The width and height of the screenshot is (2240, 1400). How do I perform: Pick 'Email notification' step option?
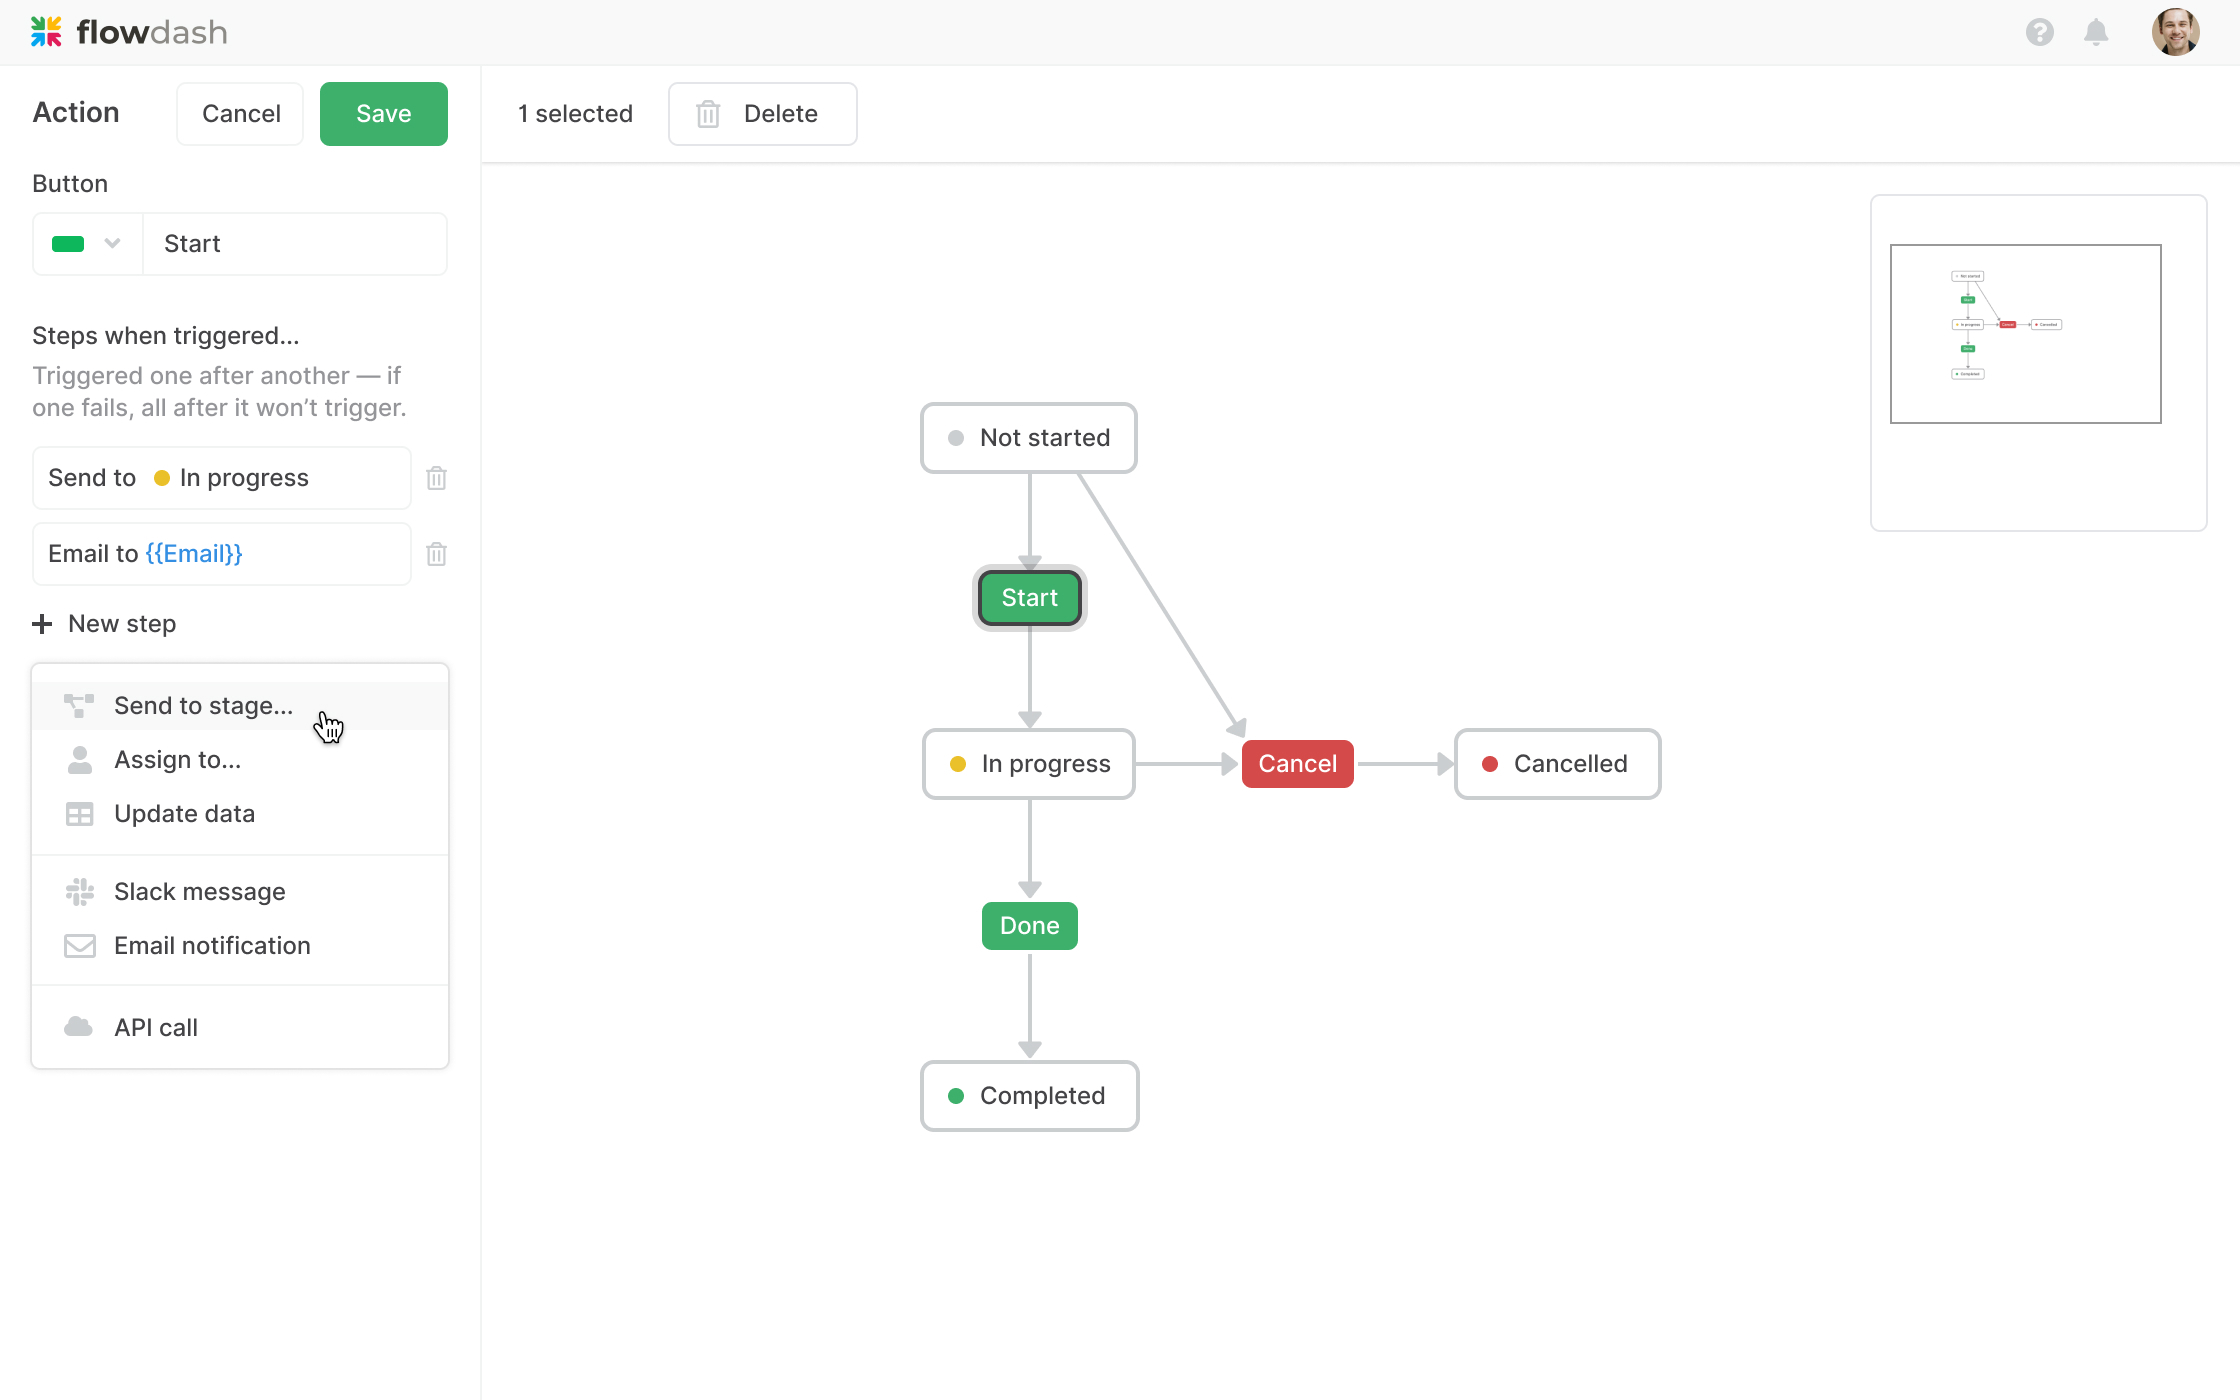[212, 946]
